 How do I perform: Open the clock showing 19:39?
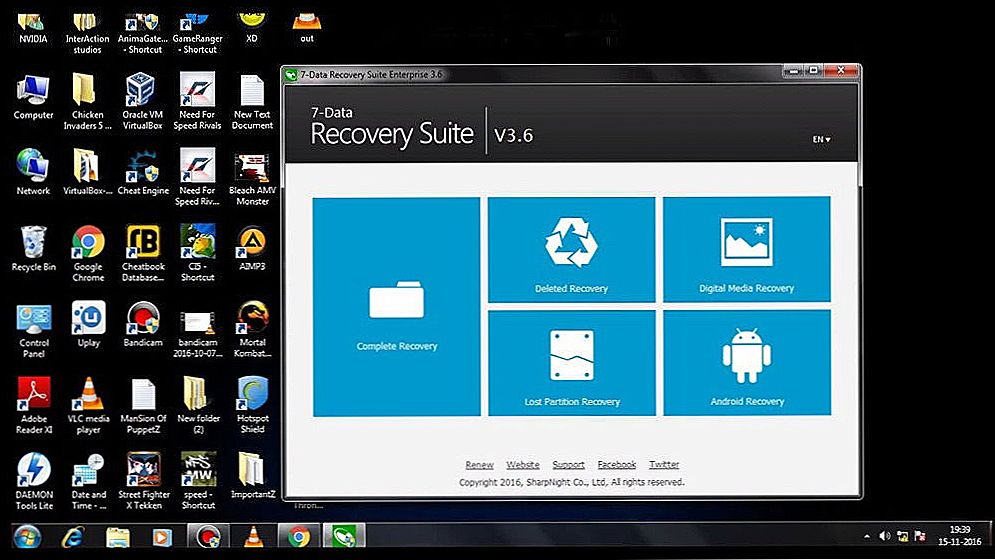coord(959,535)
